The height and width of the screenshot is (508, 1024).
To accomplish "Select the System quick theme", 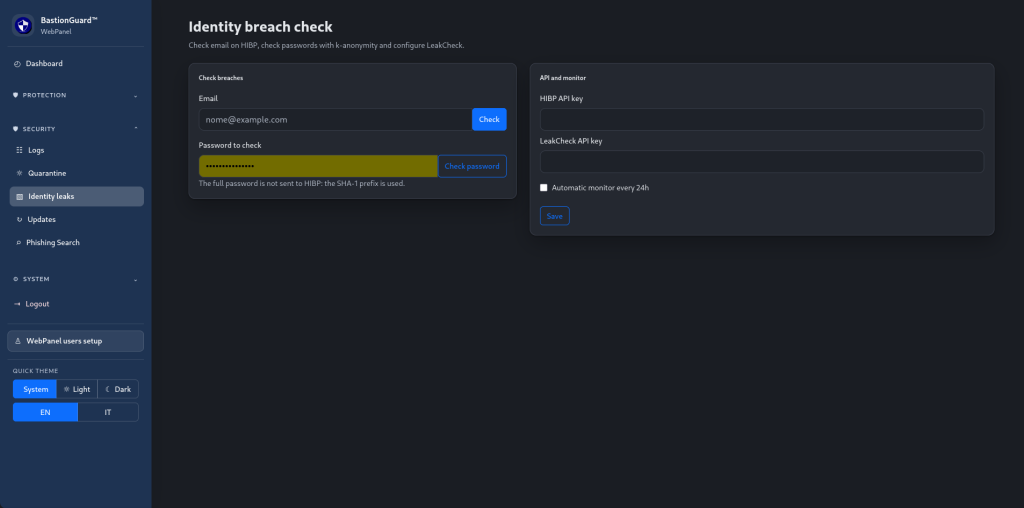I will click(x=35, y=389).
